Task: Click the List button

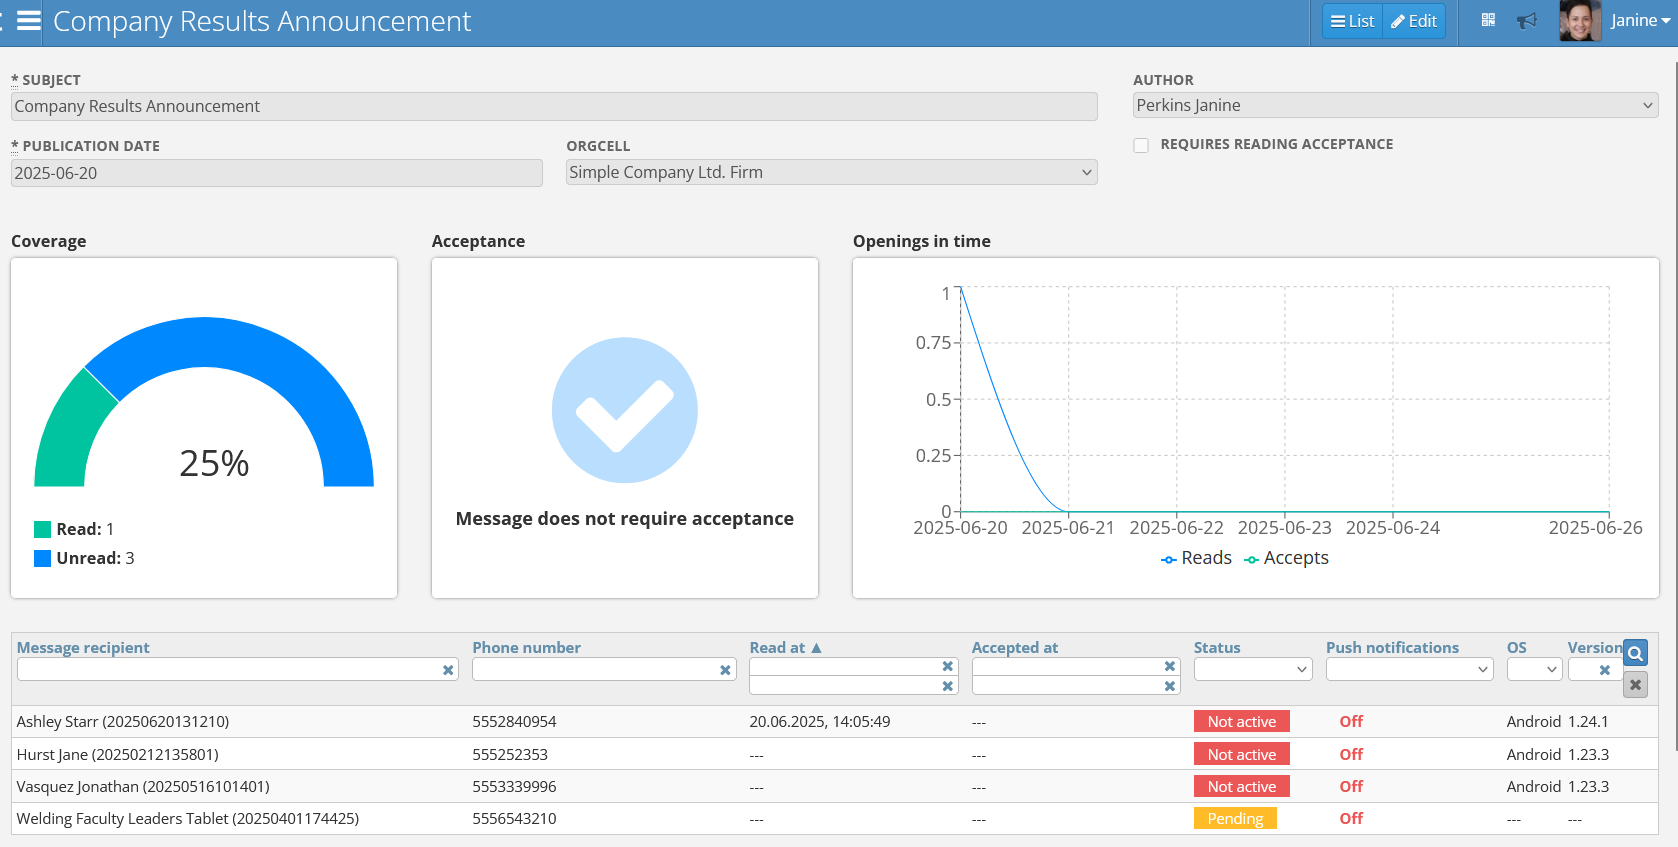Action: point(1352,21)
